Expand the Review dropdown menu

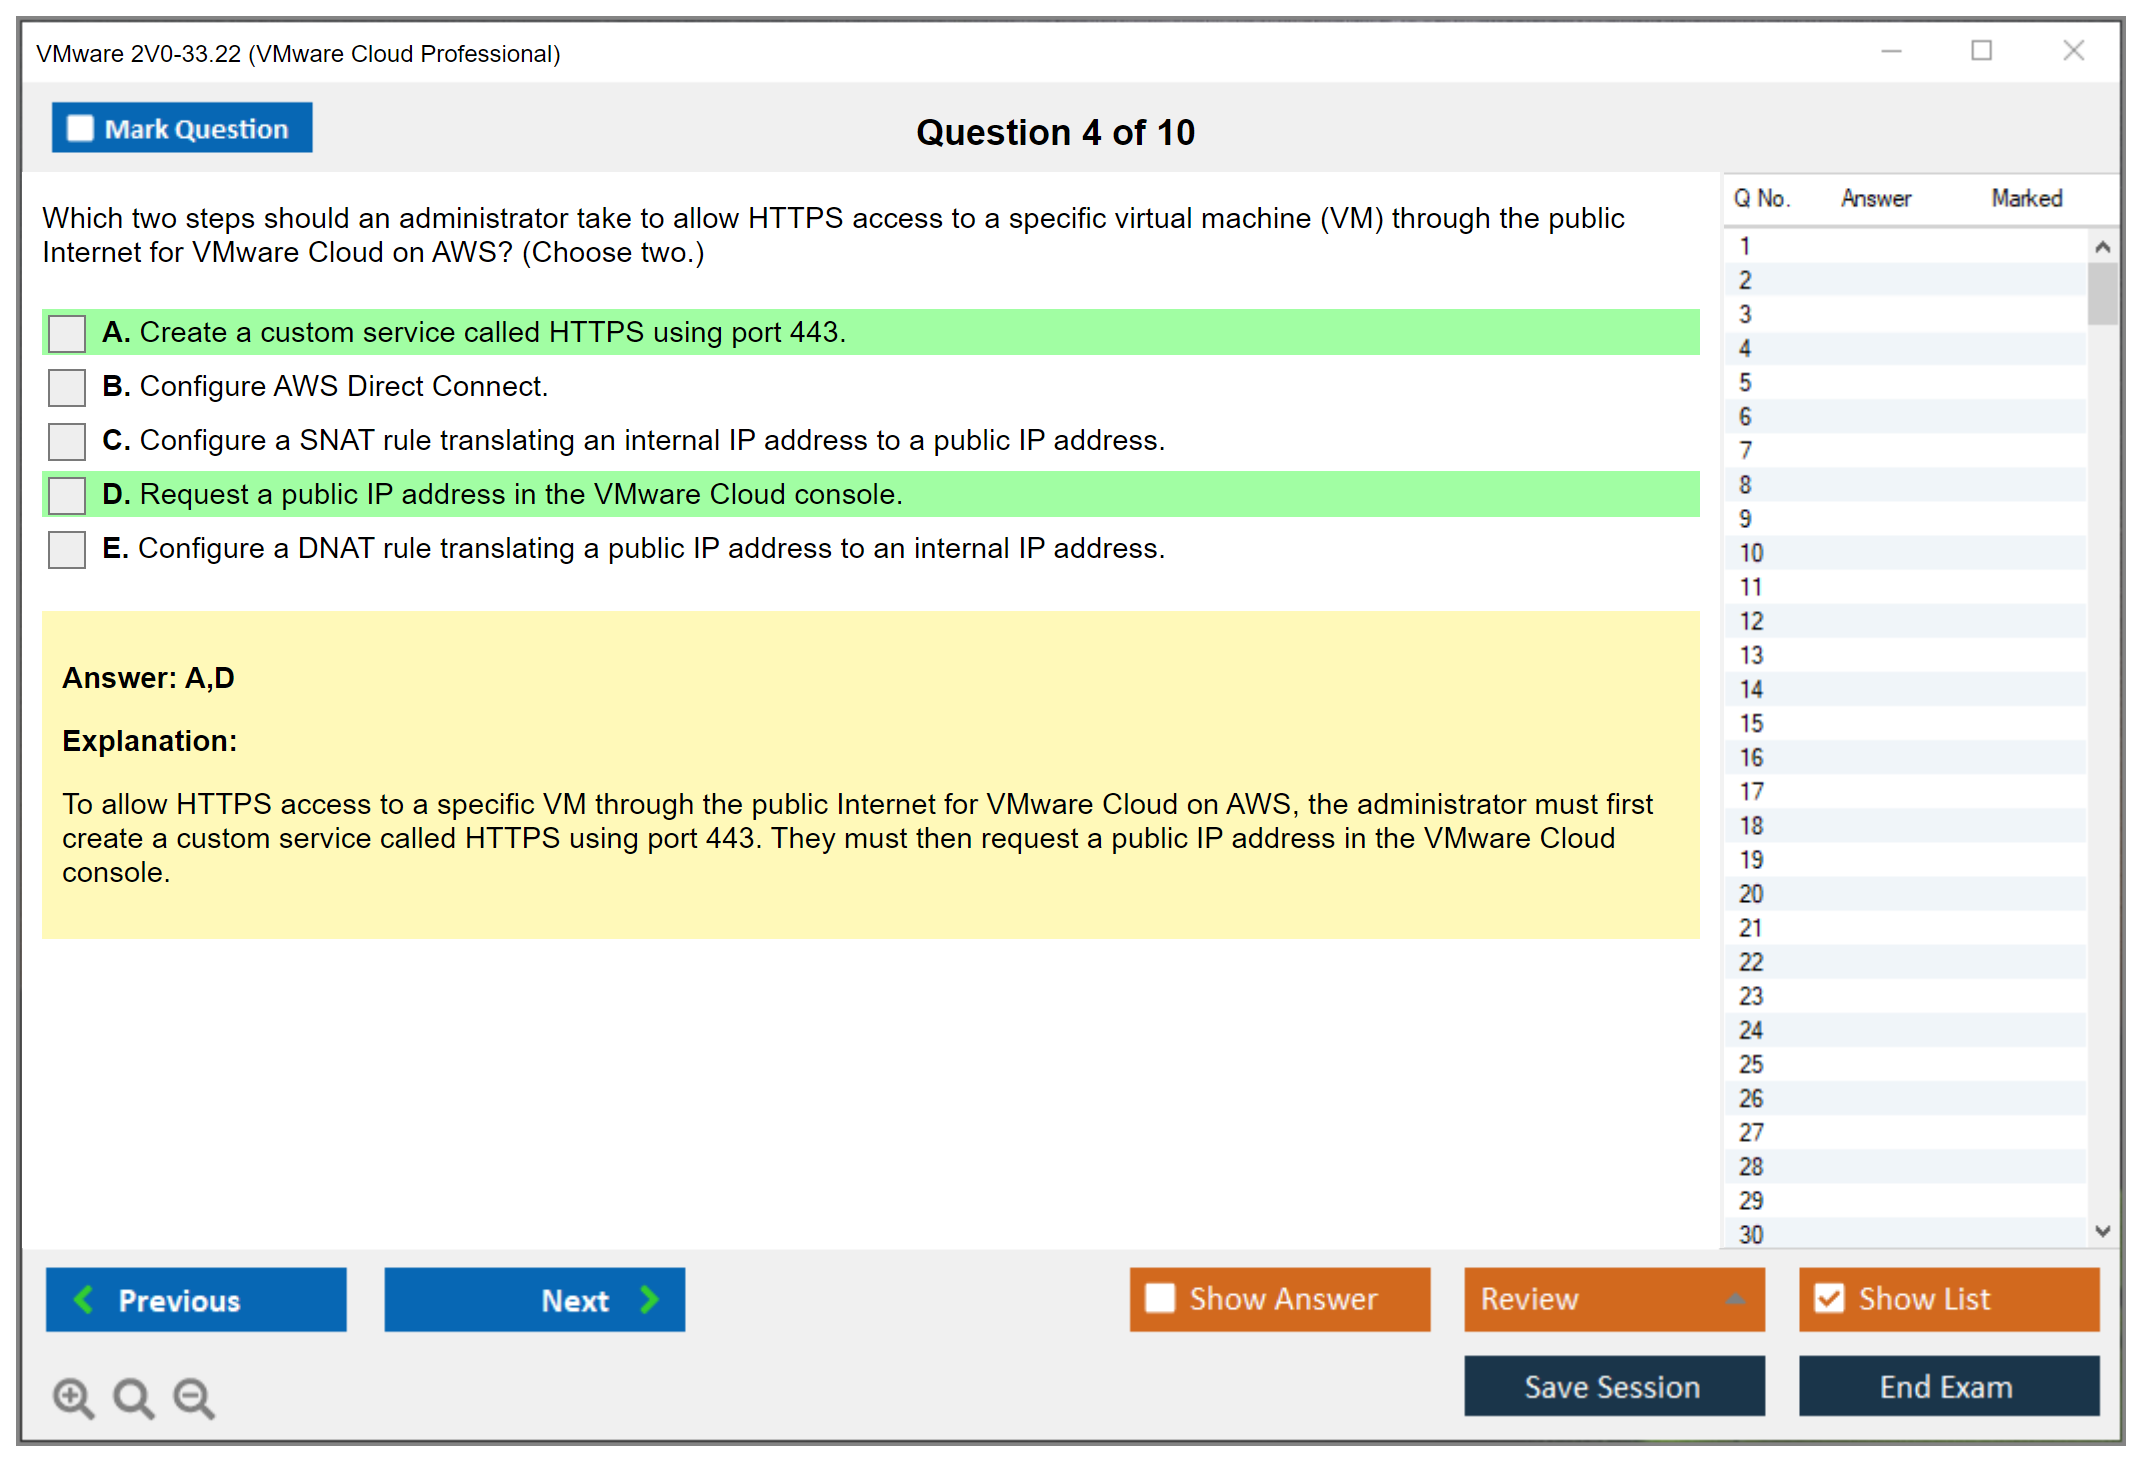[1735, 1299]
